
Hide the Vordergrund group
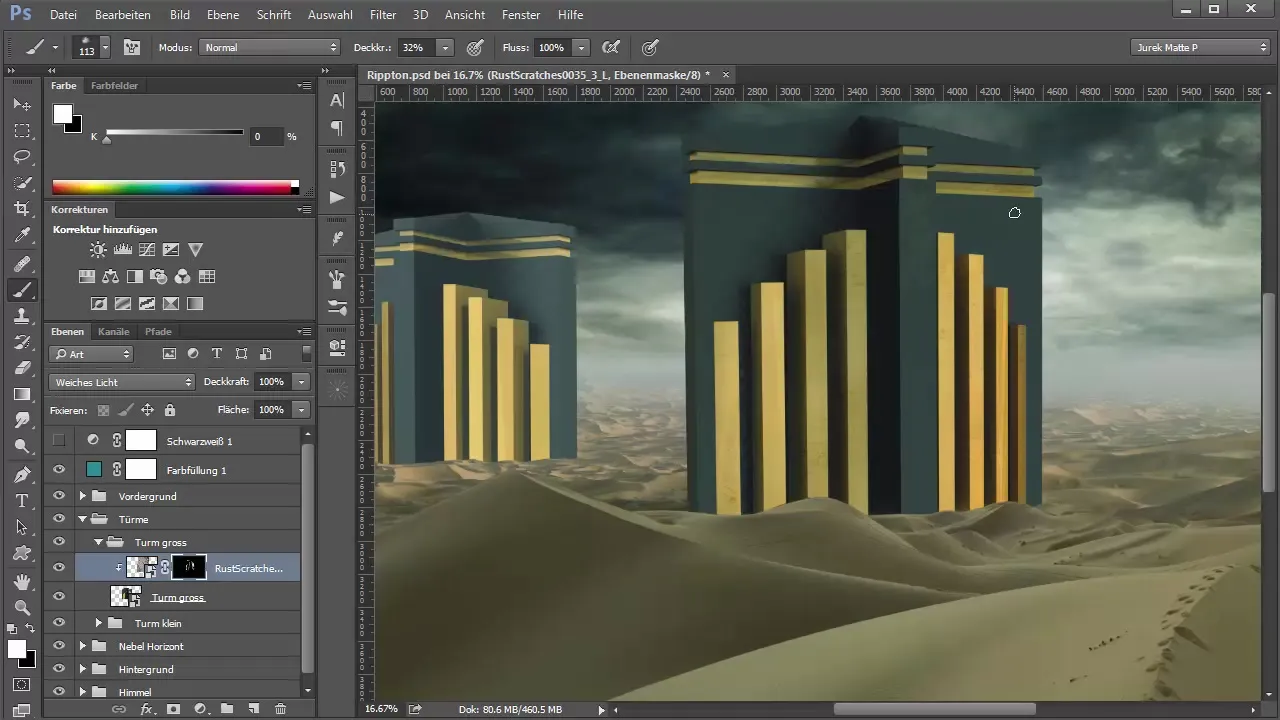pos(59,496)
